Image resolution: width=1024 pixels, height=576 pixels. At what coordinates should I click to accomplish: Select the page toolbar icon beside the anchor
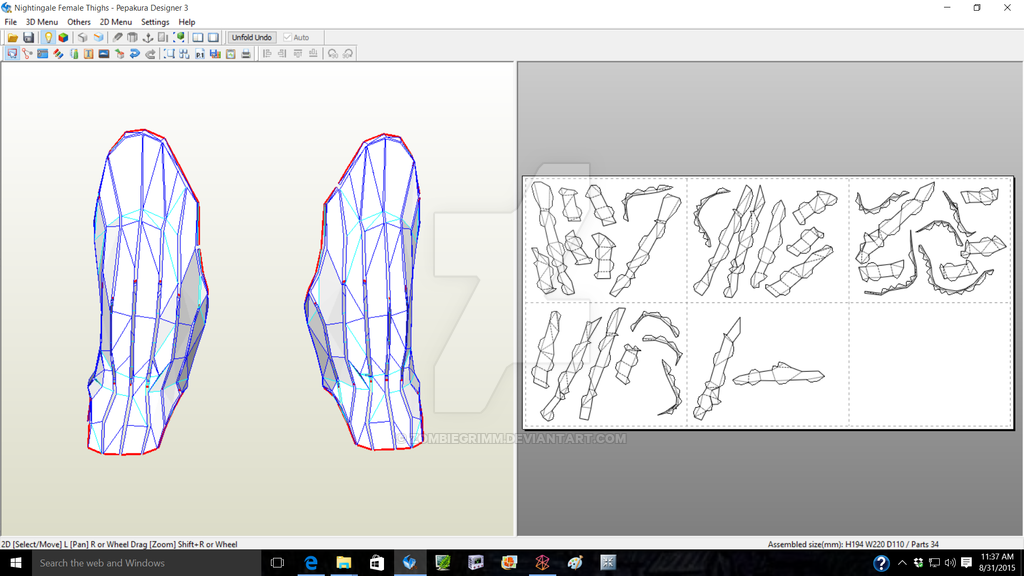pos(163,38)
